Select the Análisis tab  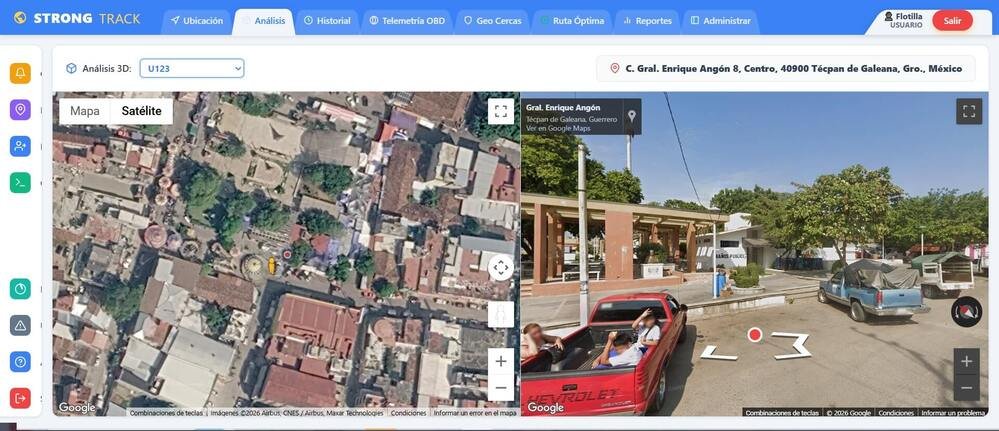(264, 21)
